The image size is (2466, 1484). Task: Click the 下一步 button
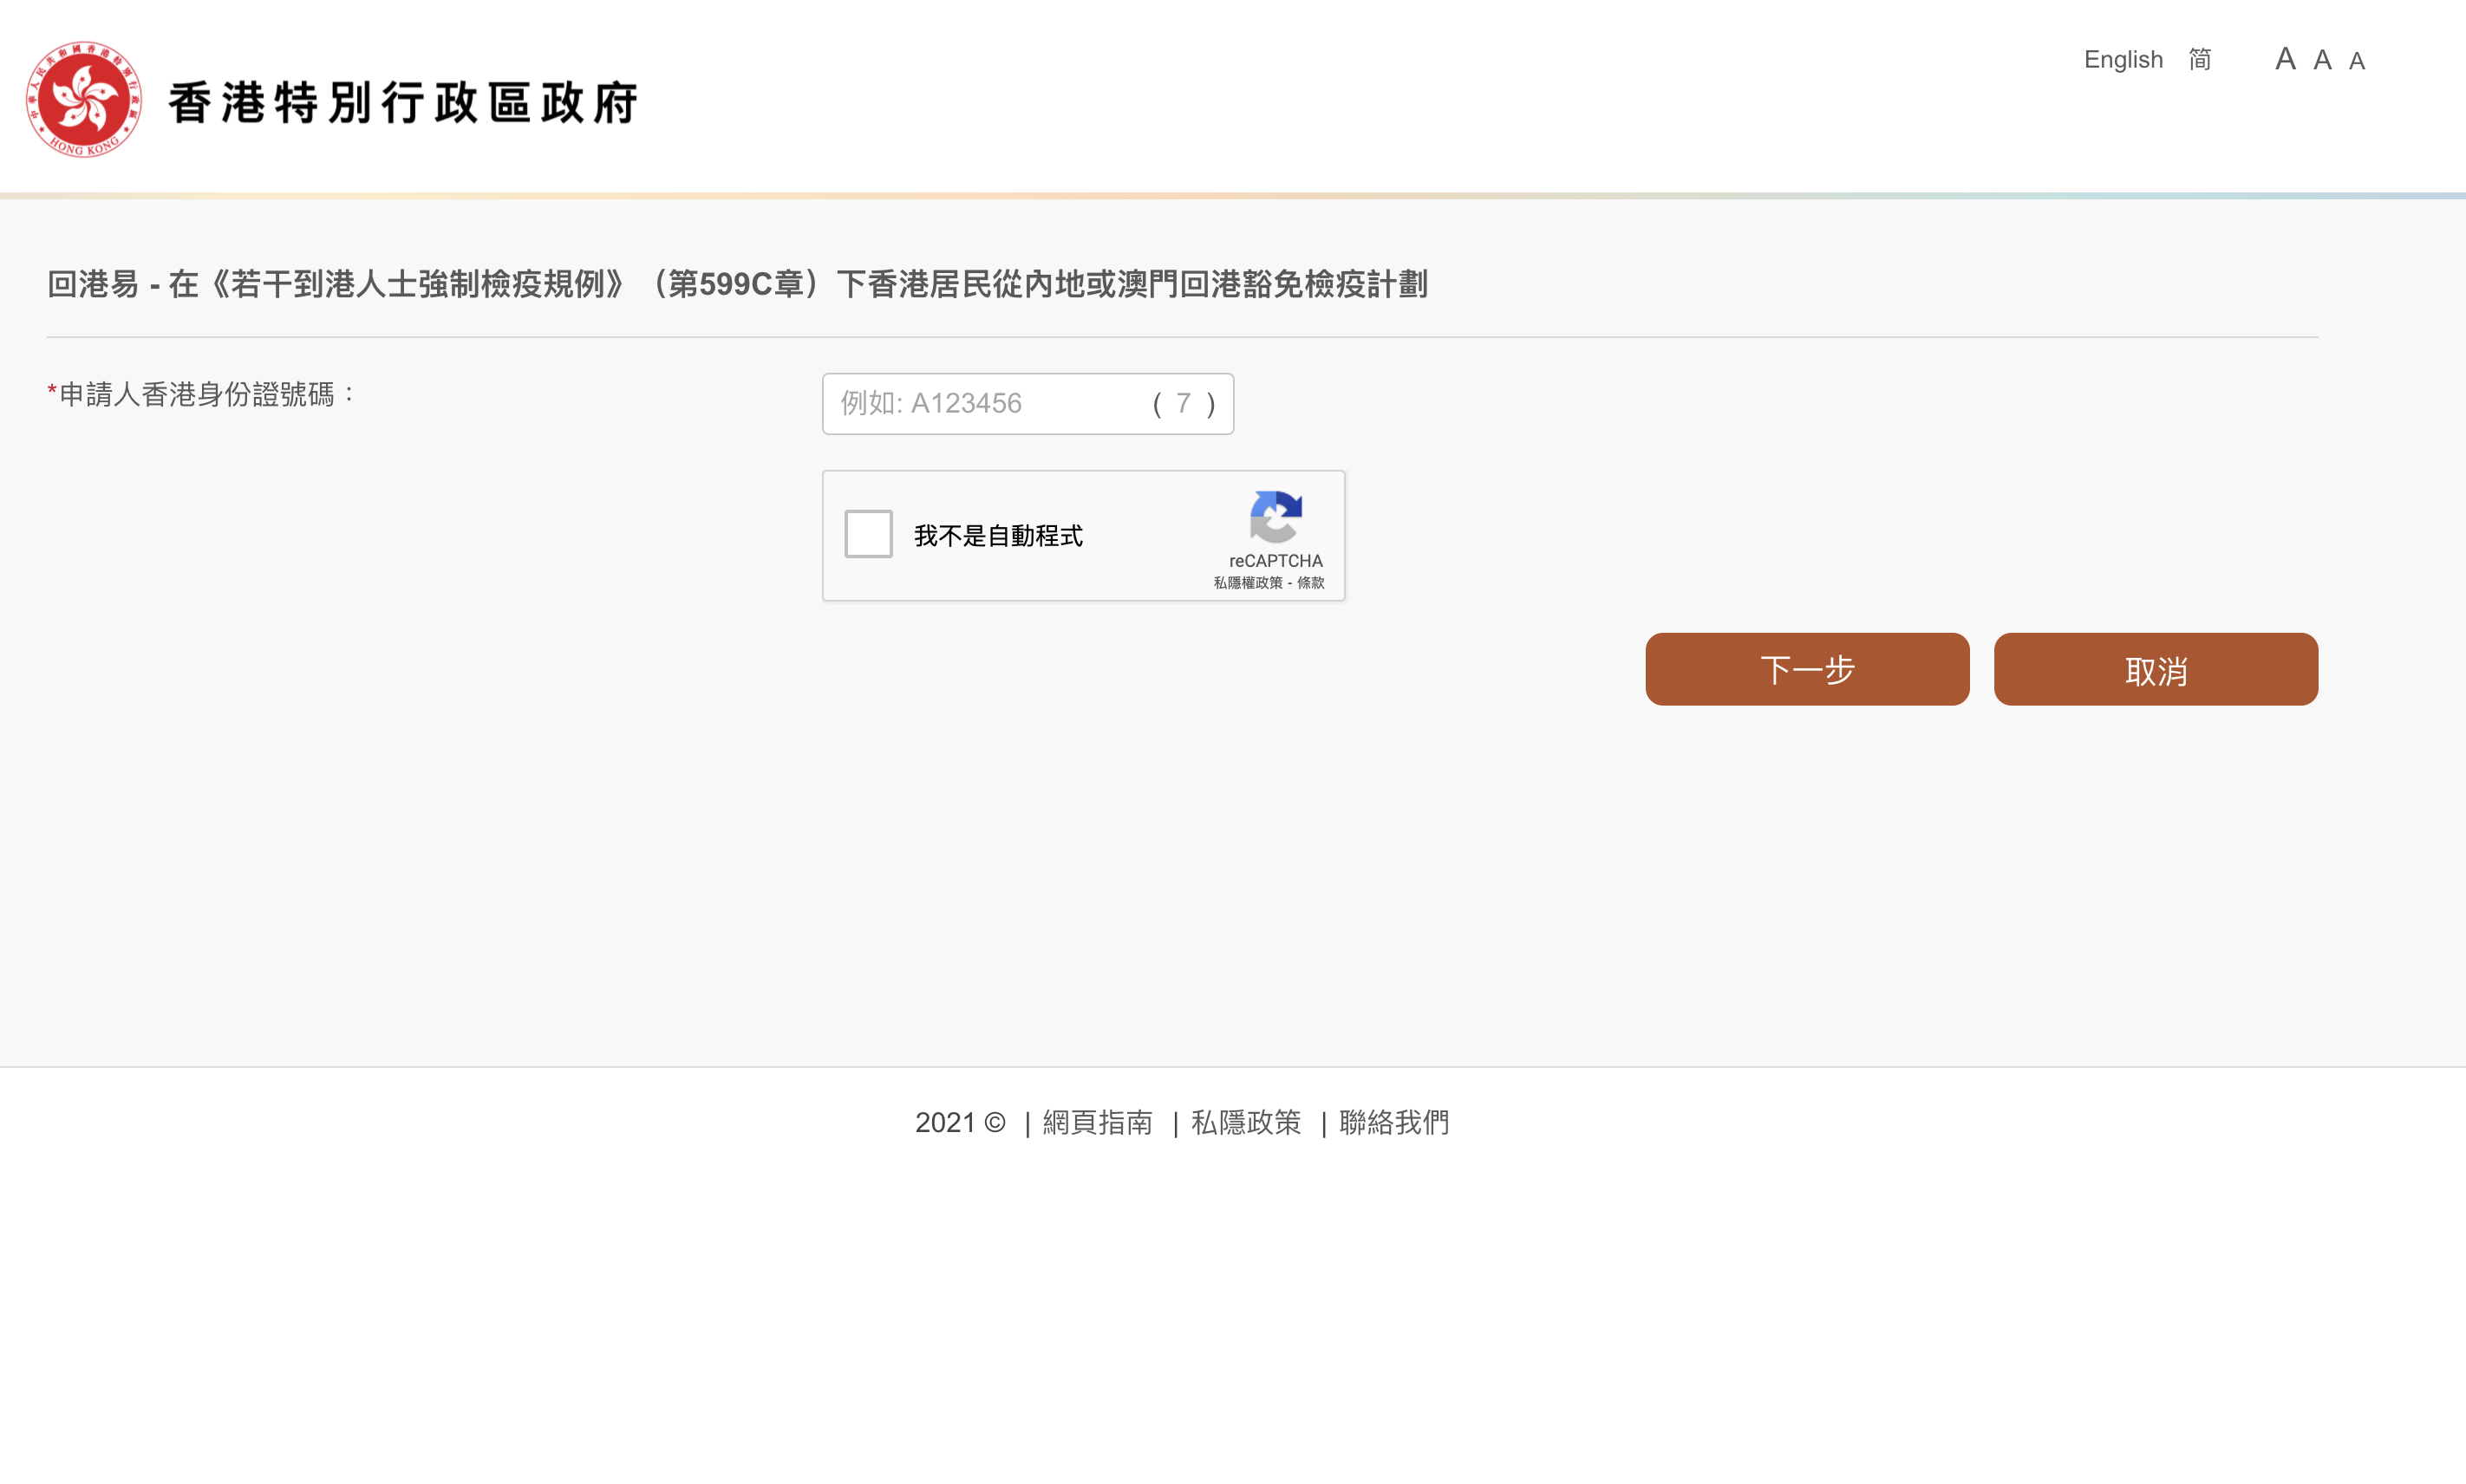pyautogui.click(x=1807, y=669)
